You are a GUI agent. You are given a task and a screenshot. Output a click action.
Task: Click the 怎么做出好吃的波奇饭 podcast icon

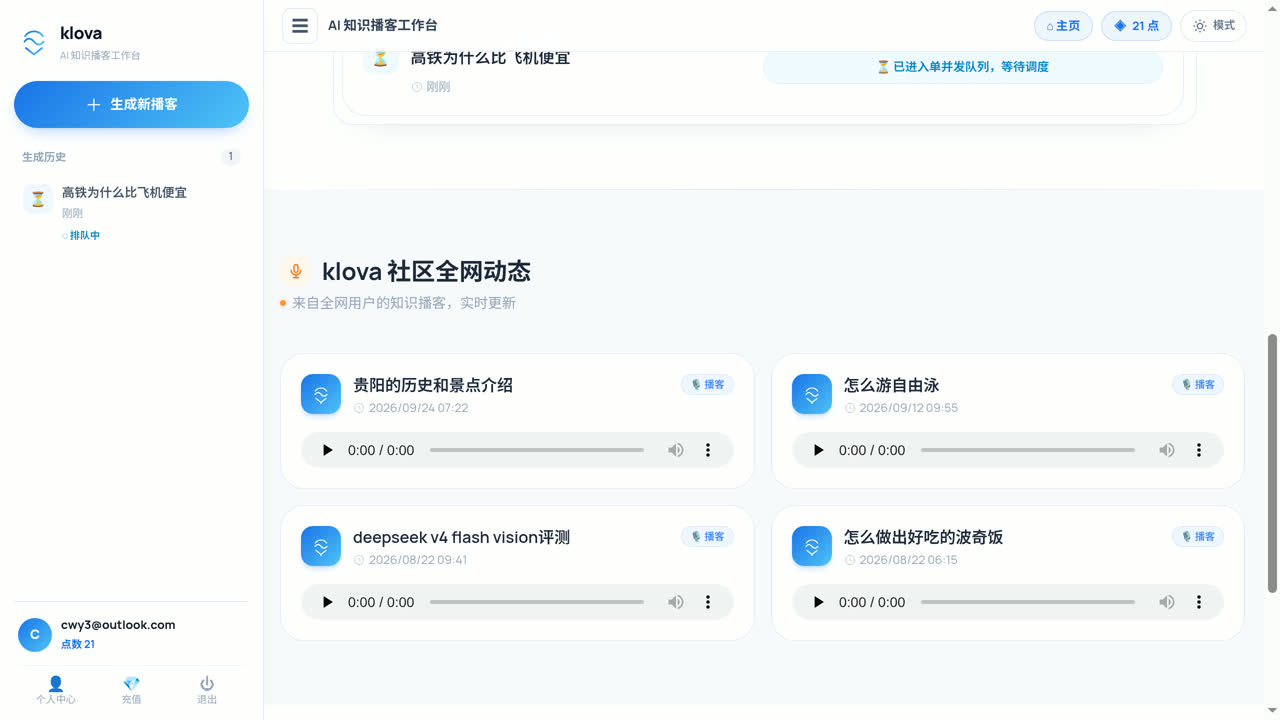tap(812, 546)
